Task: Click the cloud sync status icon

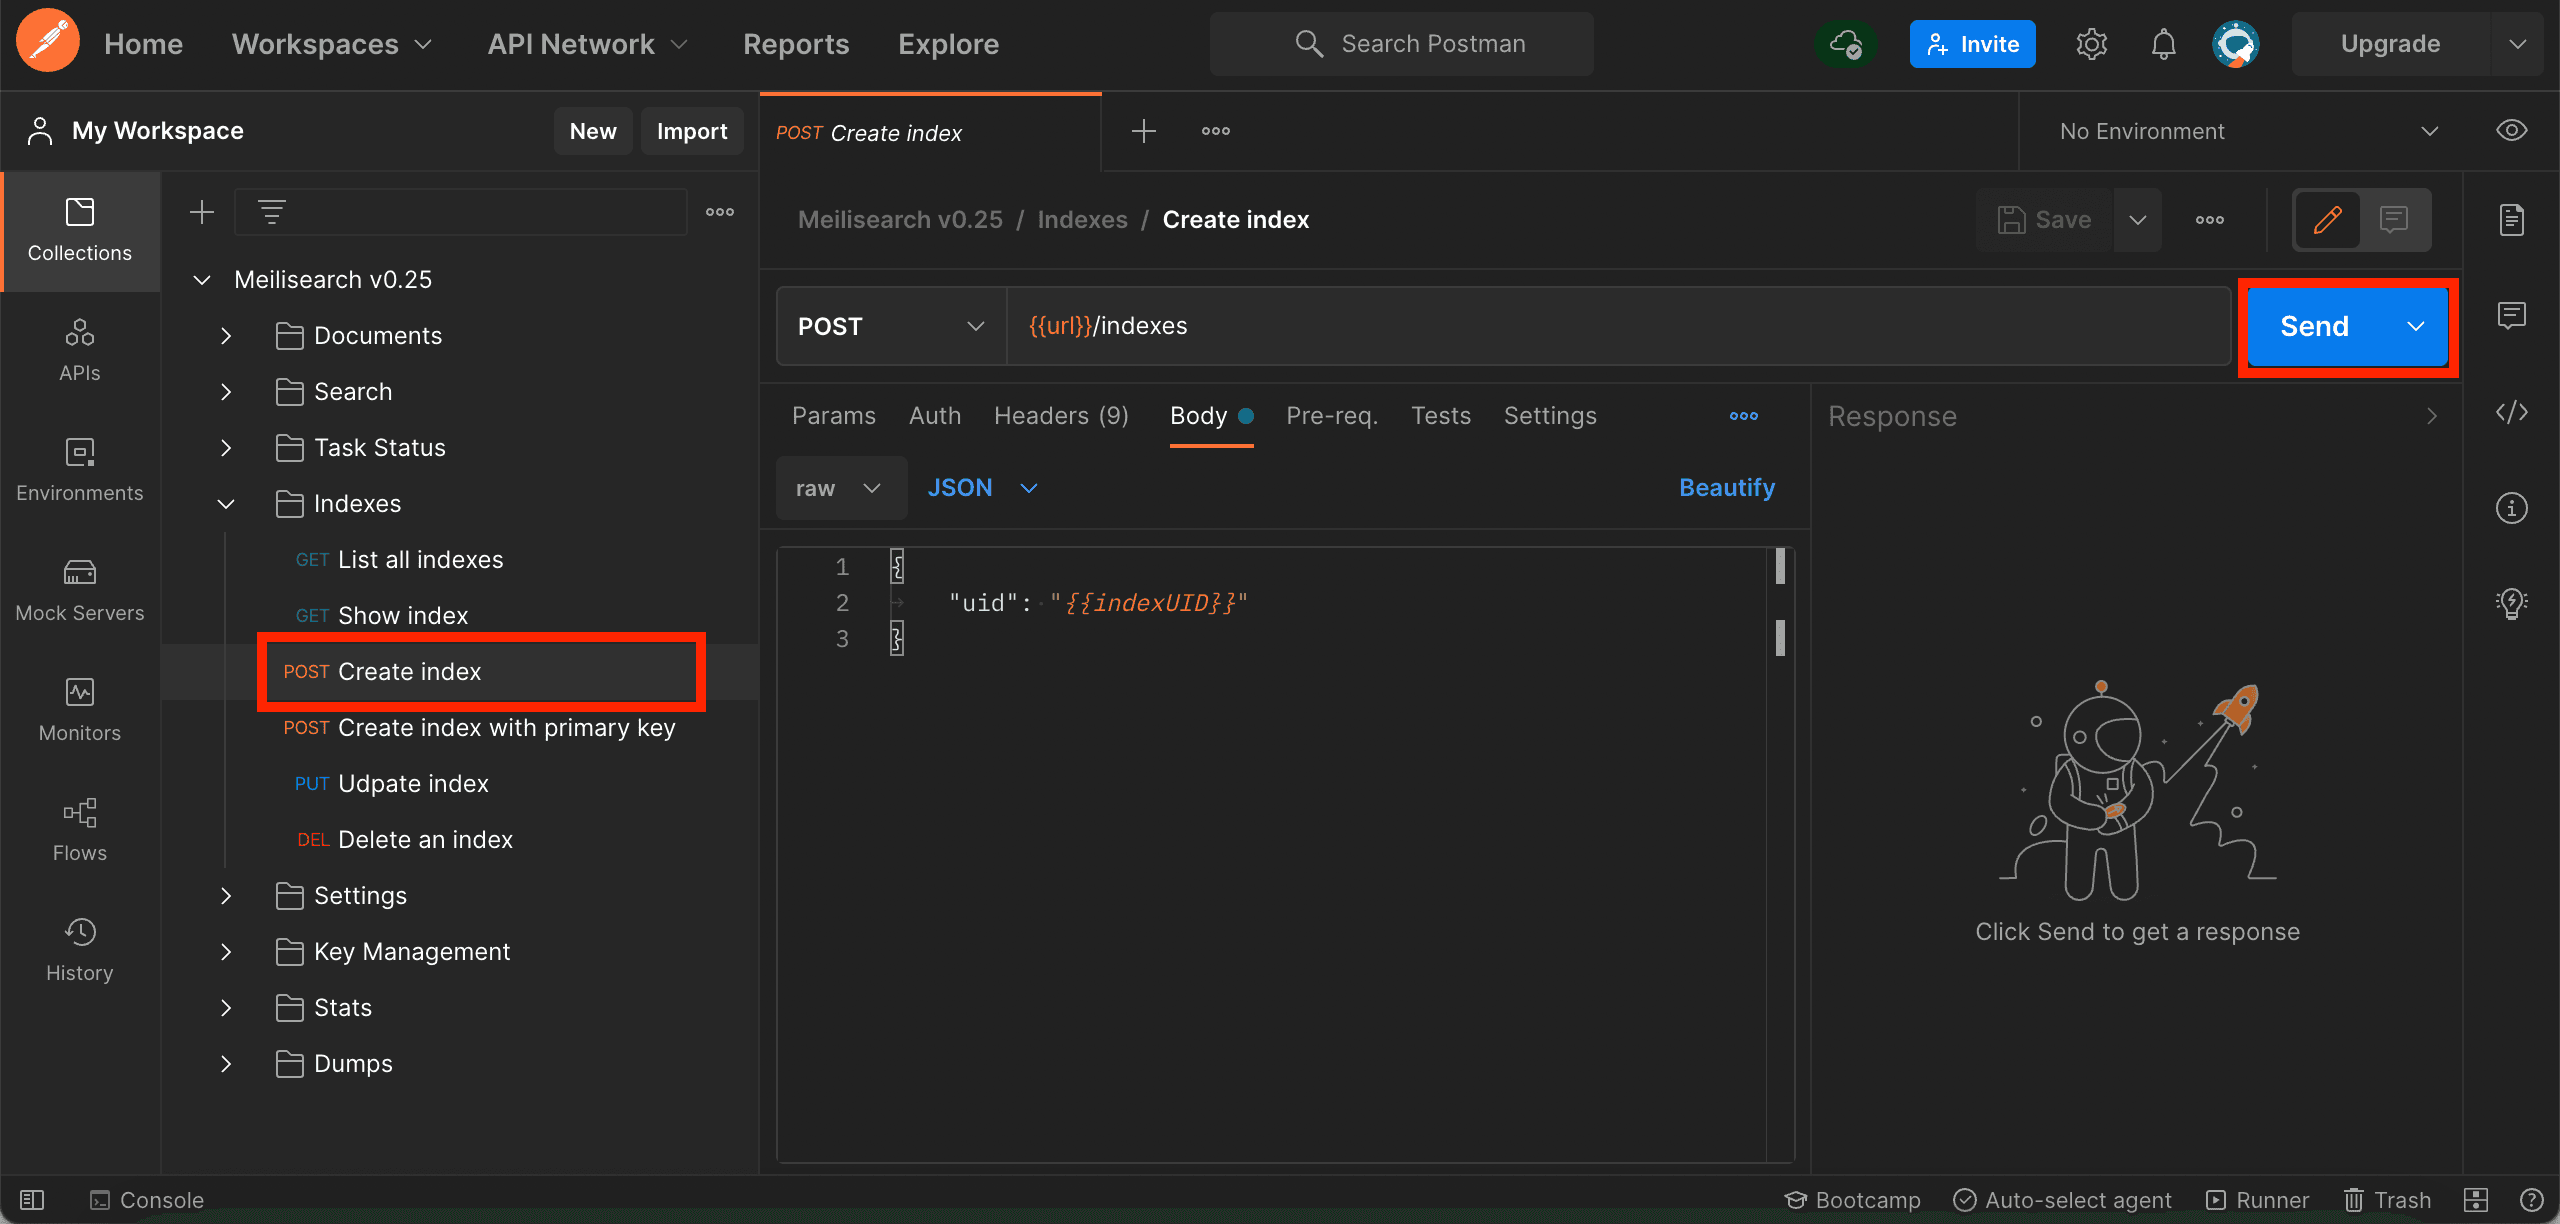Action: coord(1845,44)
